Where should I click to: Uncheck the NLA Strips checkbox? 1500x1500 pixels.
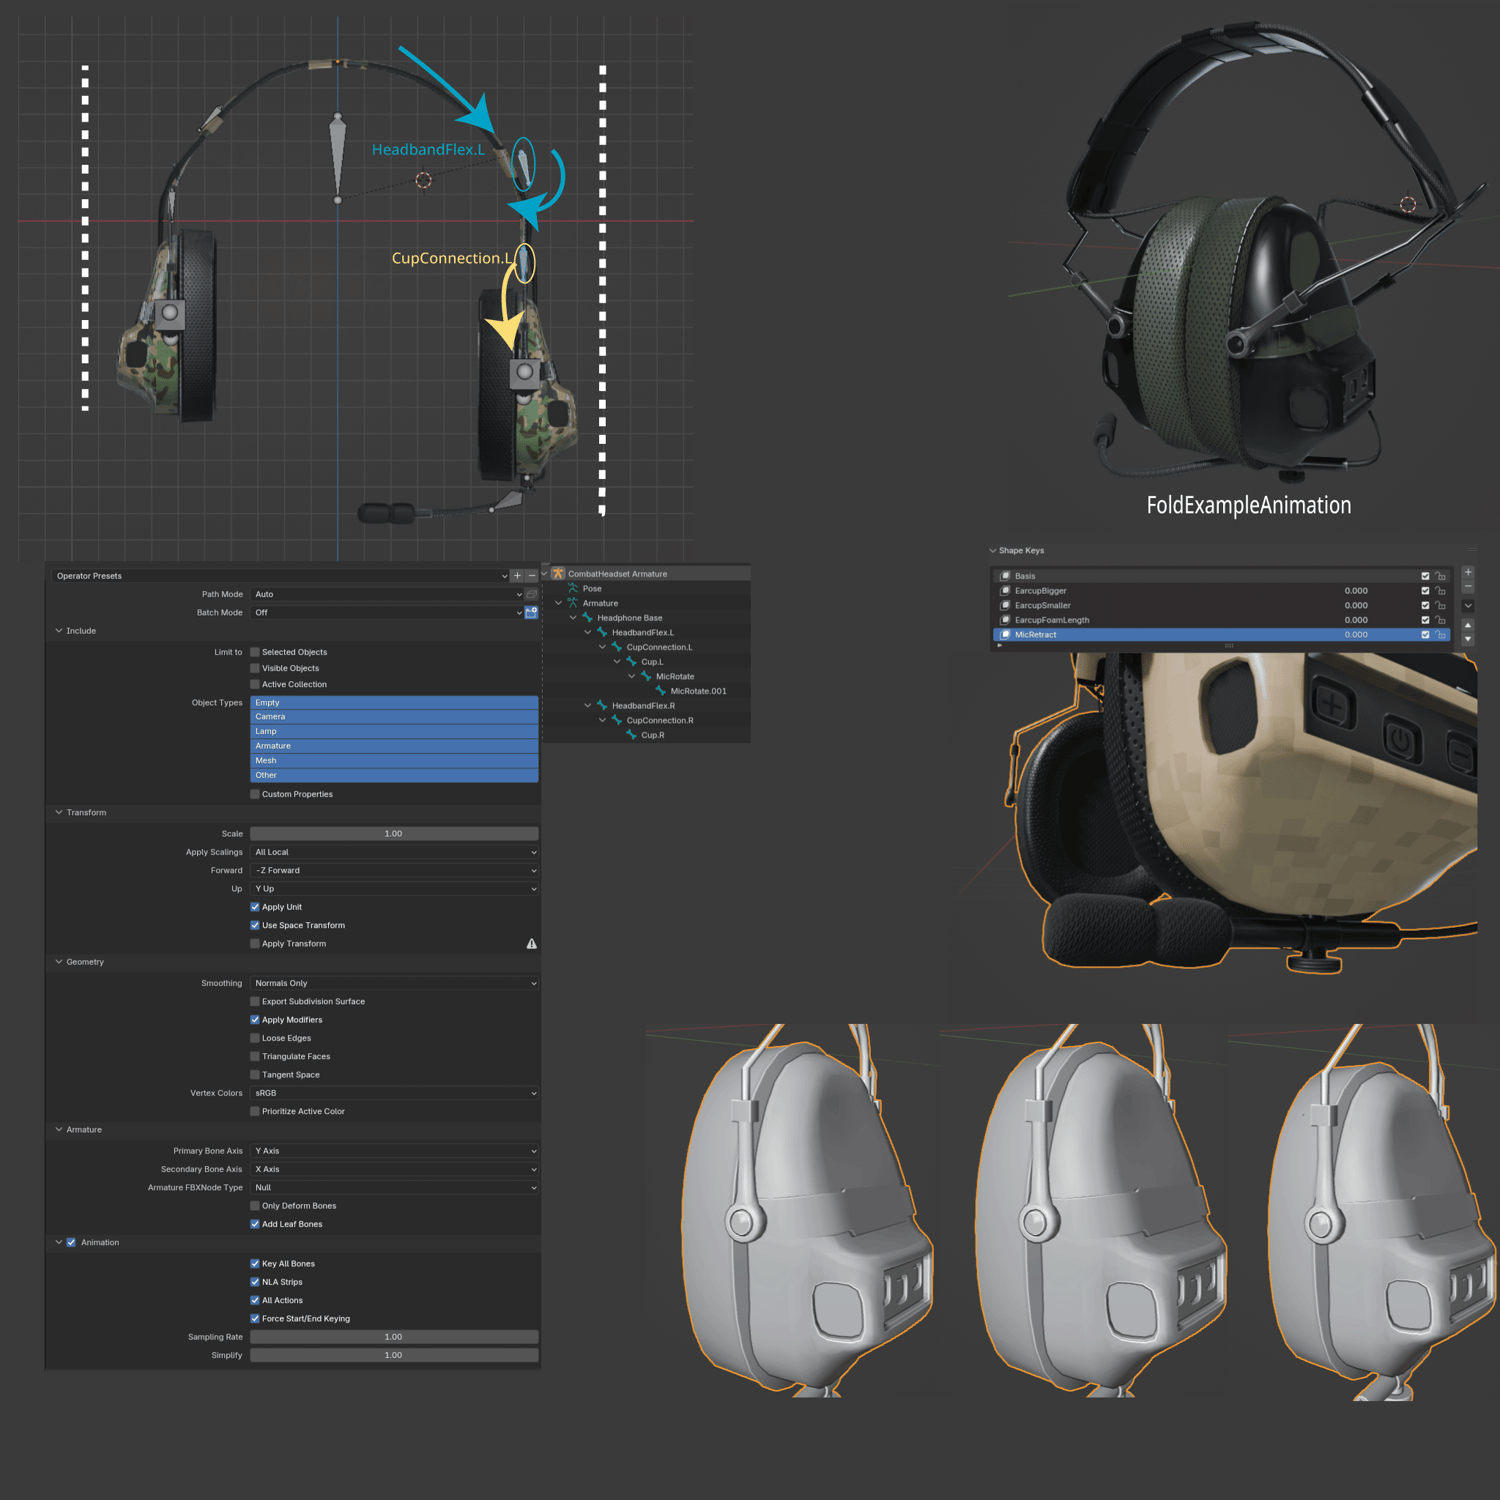[255, 1282]
